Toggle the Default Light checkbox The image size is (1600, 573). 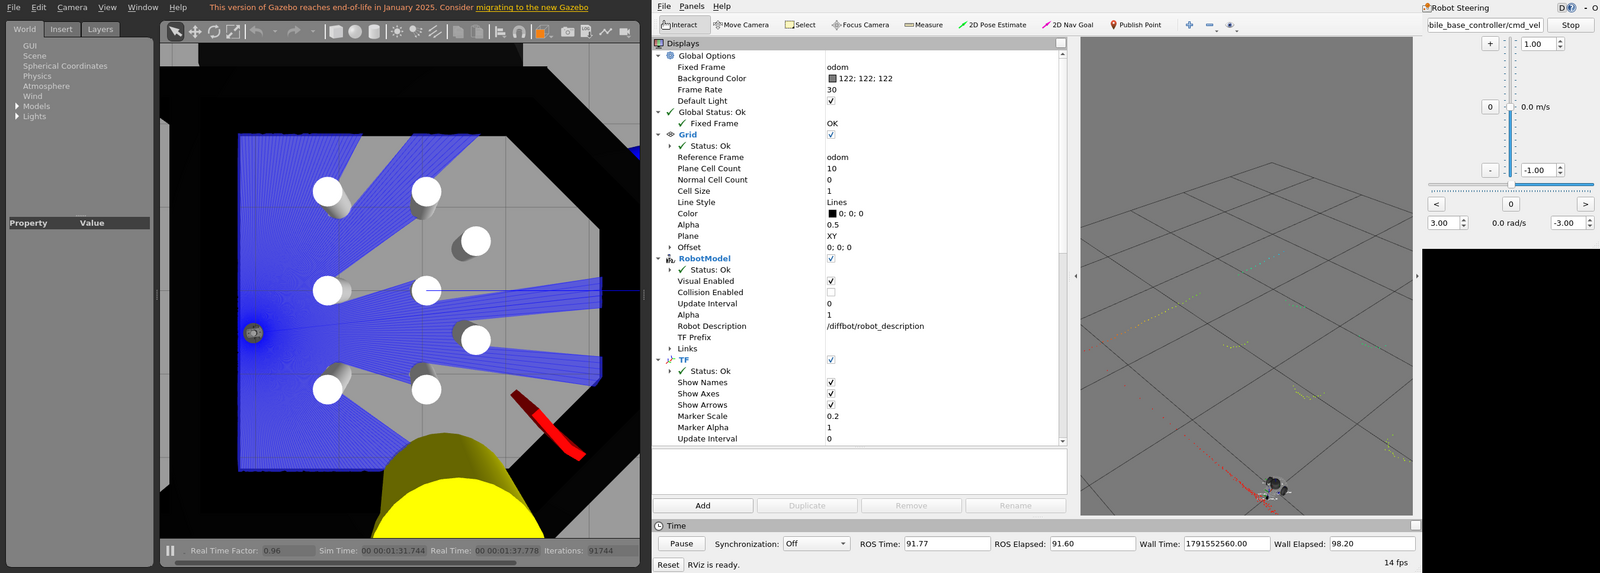pyautogui.click(x=831, y=101)
